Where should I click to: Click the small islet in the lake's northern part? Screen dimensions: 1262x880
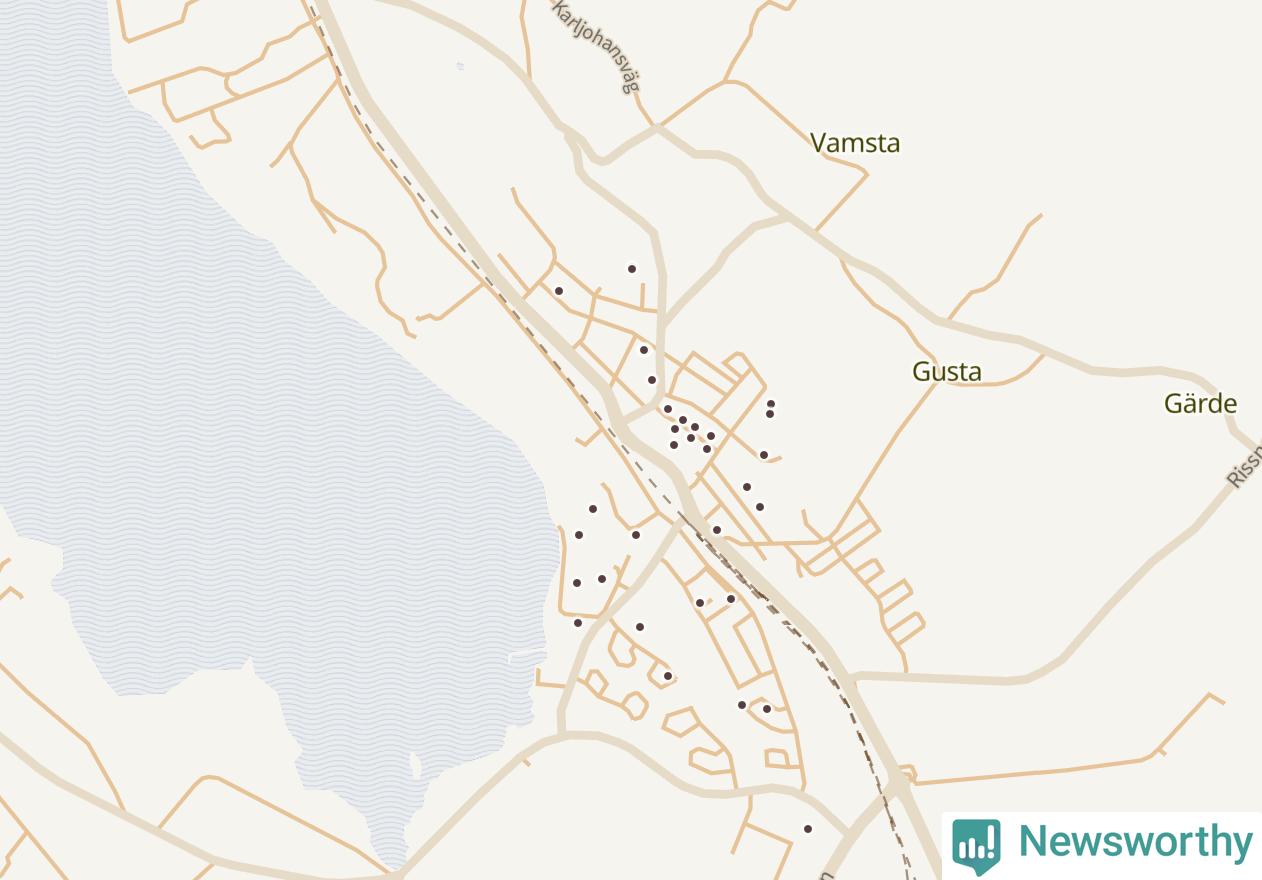460,66
